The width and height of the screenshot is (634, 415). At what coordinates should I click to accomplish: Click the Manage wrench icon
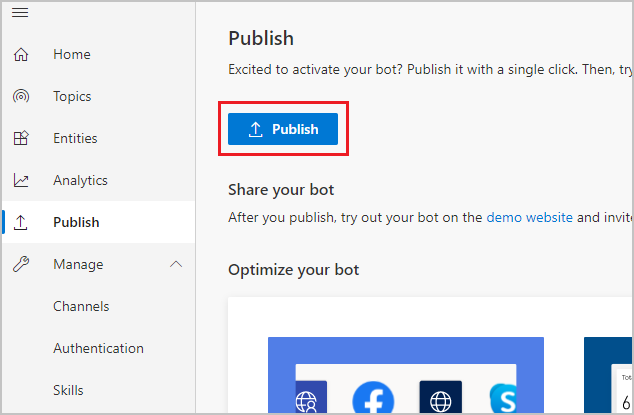coord(21,265)
